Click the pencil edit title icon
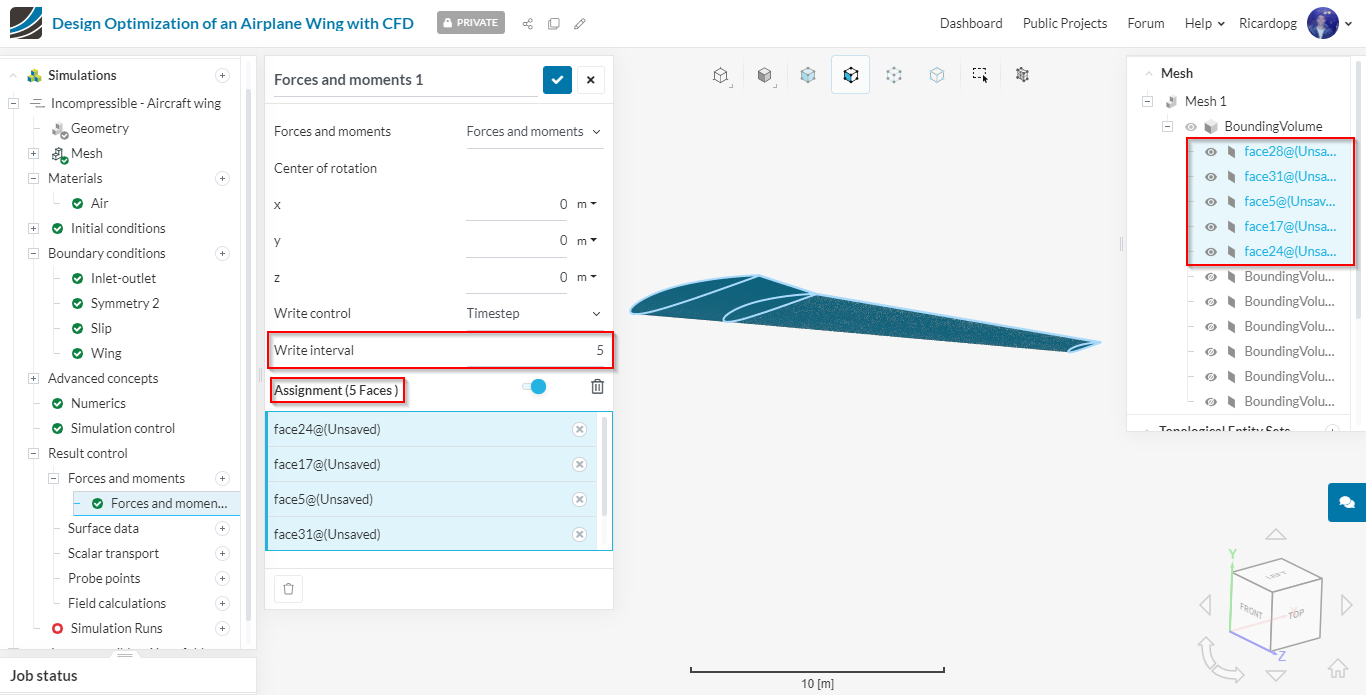1366x695 pixels. [x=580, y=23]
